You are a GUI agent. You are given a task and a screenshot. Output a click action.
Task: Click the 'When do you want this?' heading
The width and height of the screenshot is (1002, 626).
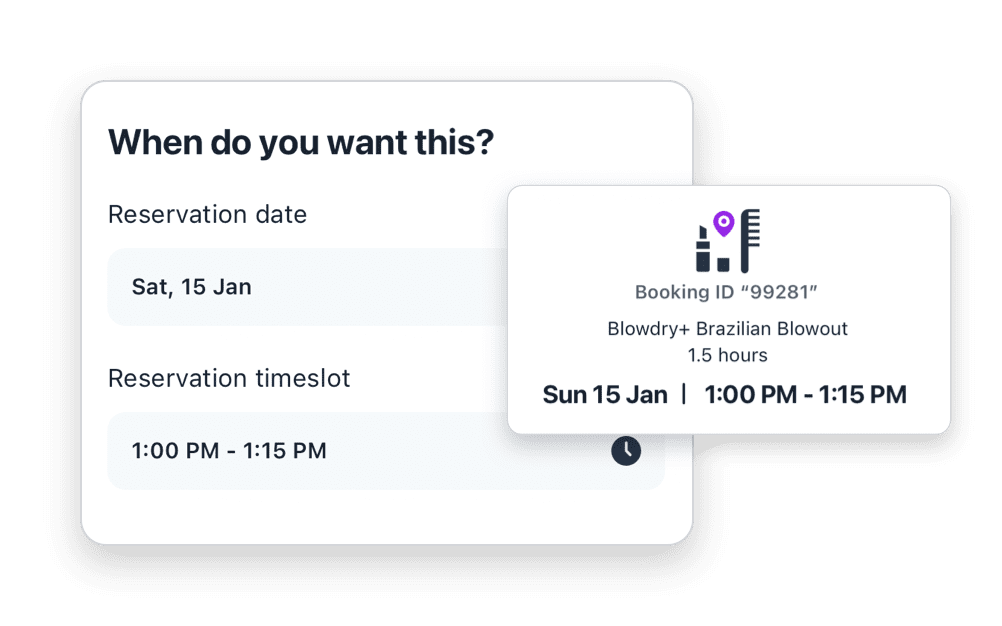301,142
